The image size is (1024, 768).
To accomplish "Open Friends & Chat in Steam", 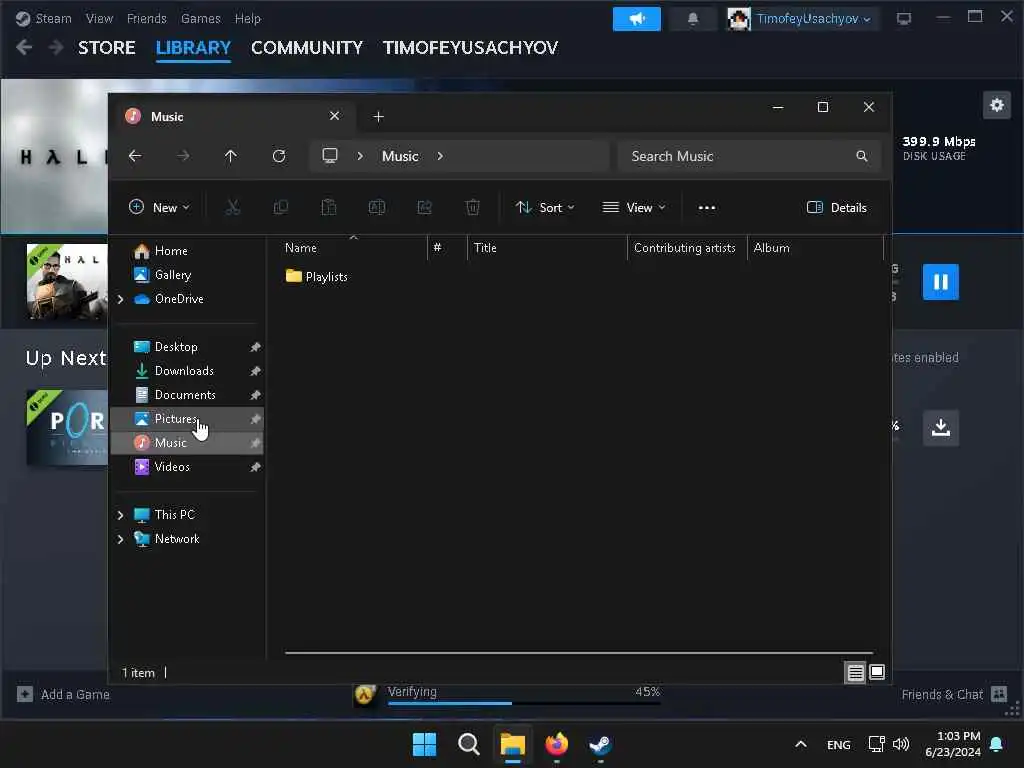I will (x=954, y=694).
